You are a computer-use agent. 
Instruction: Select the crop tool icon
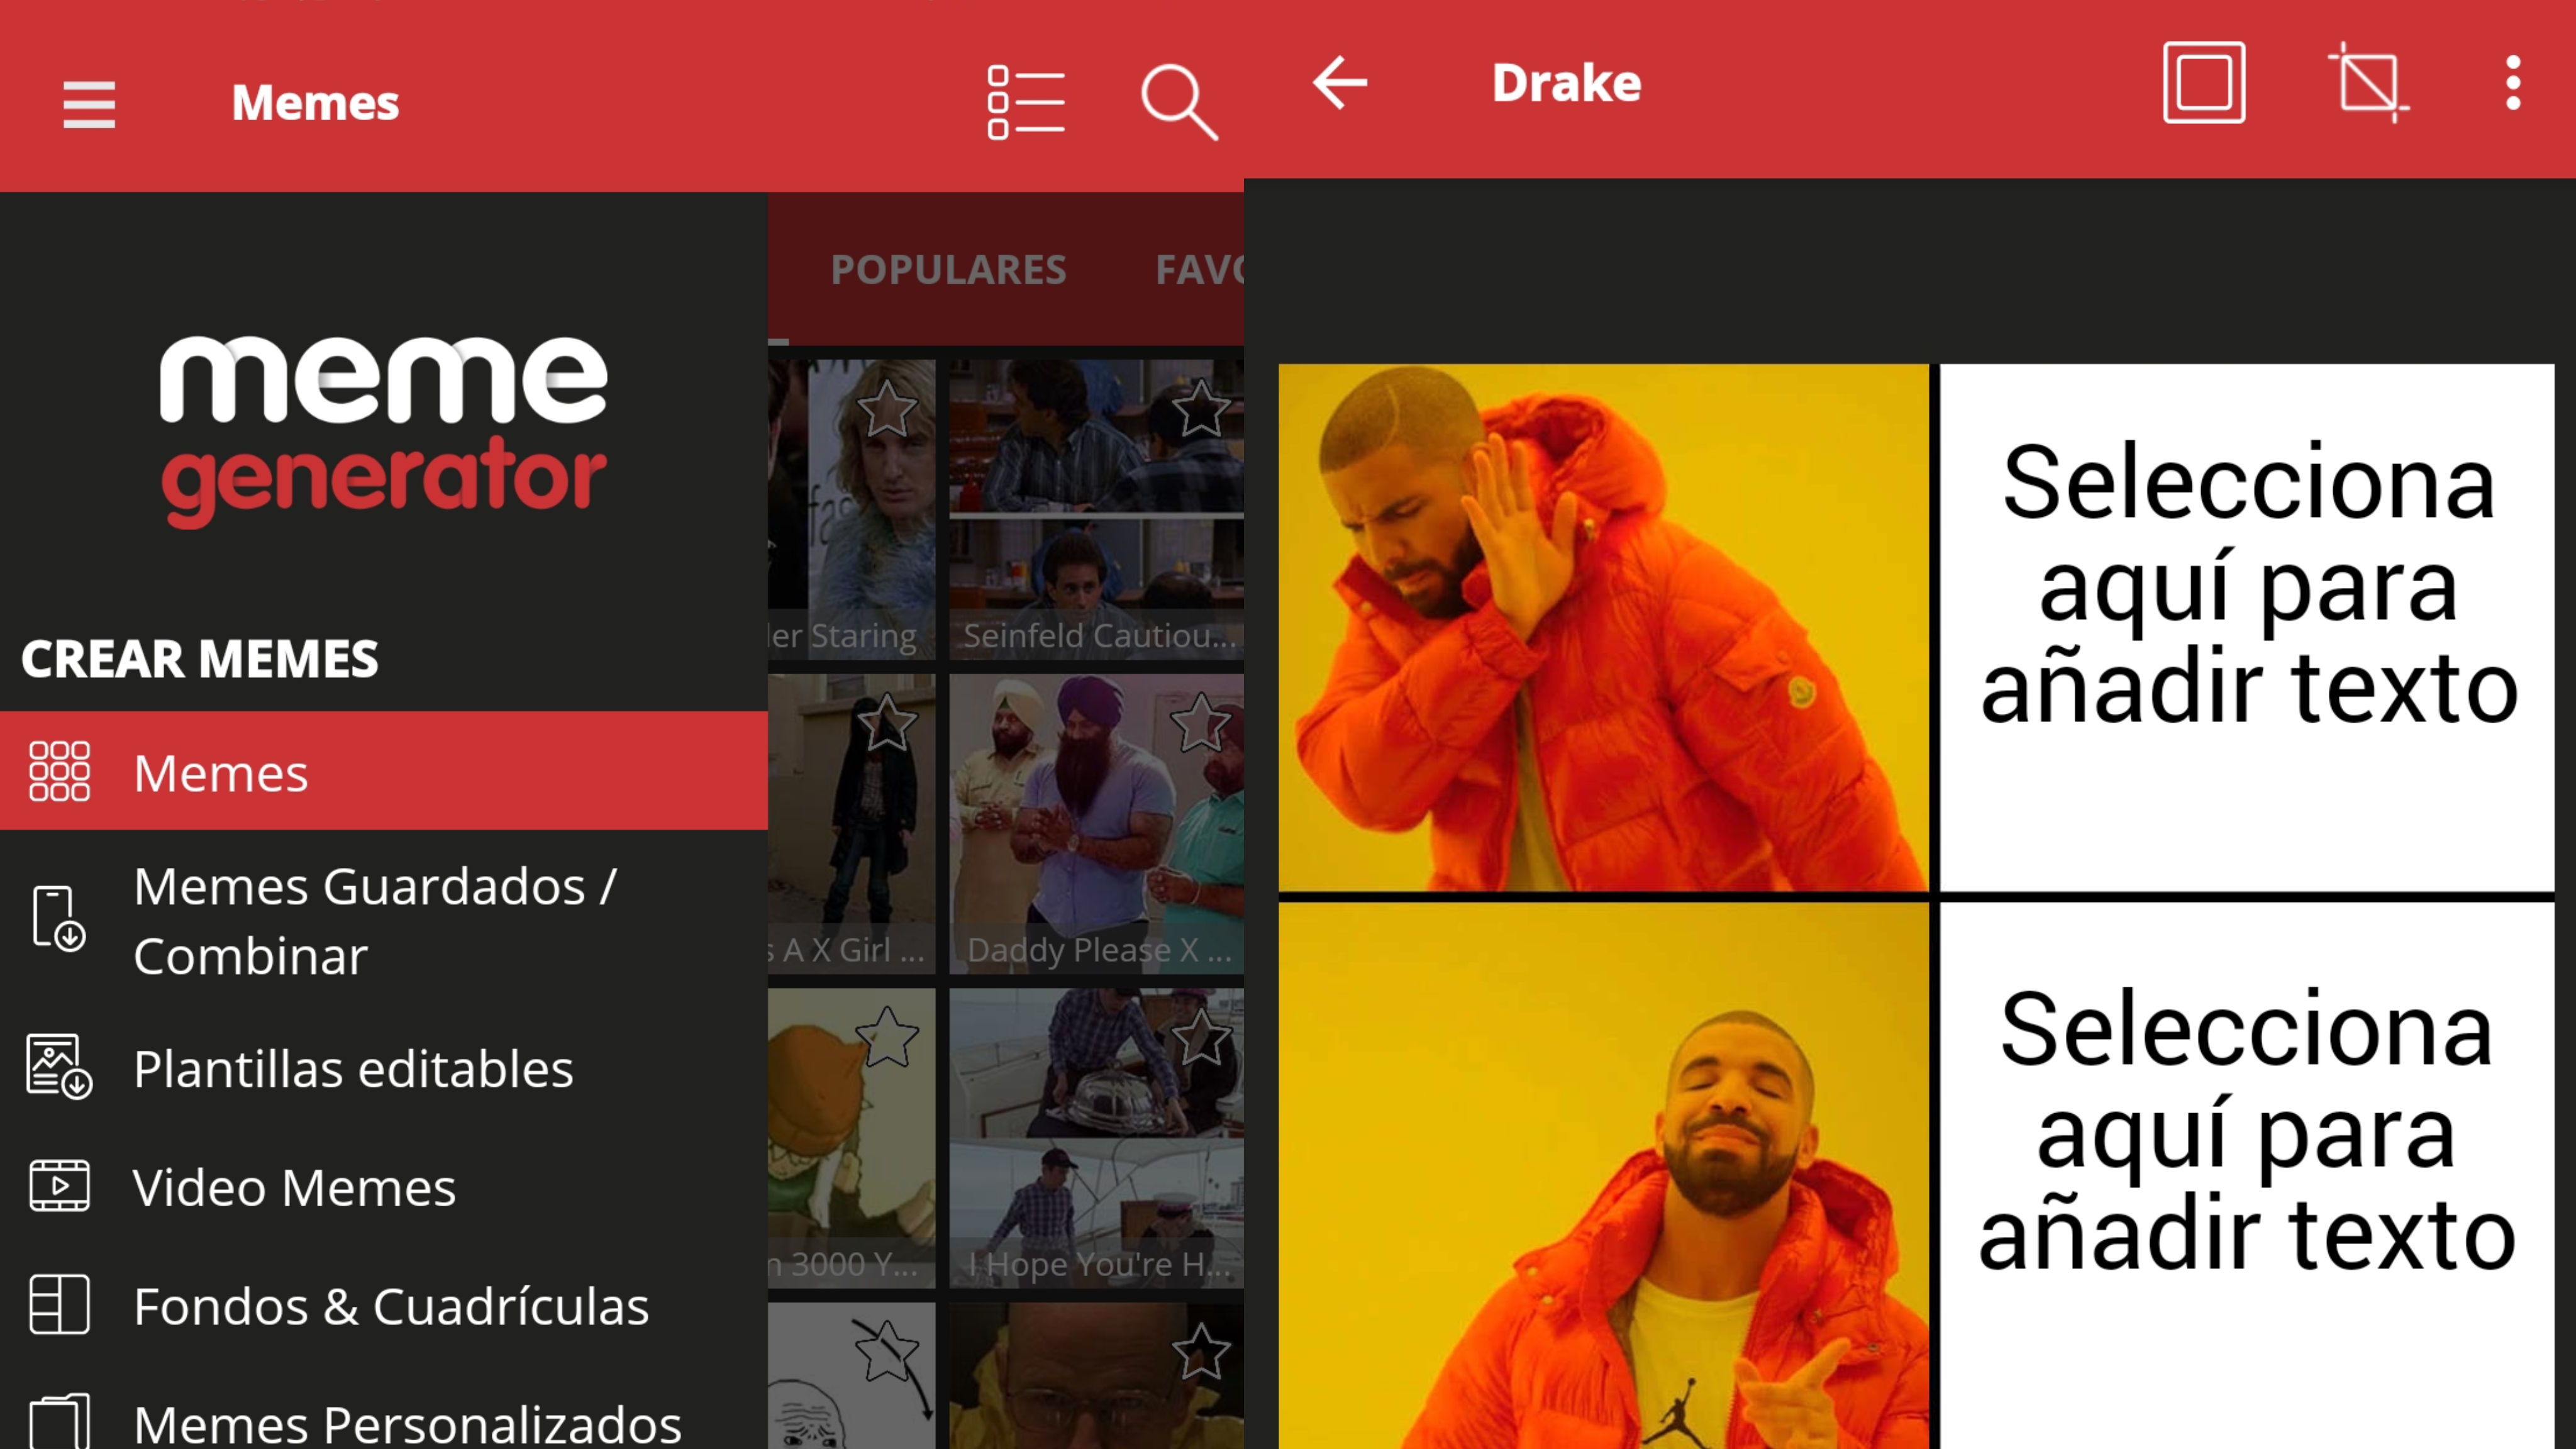[x=2368, y=83]
